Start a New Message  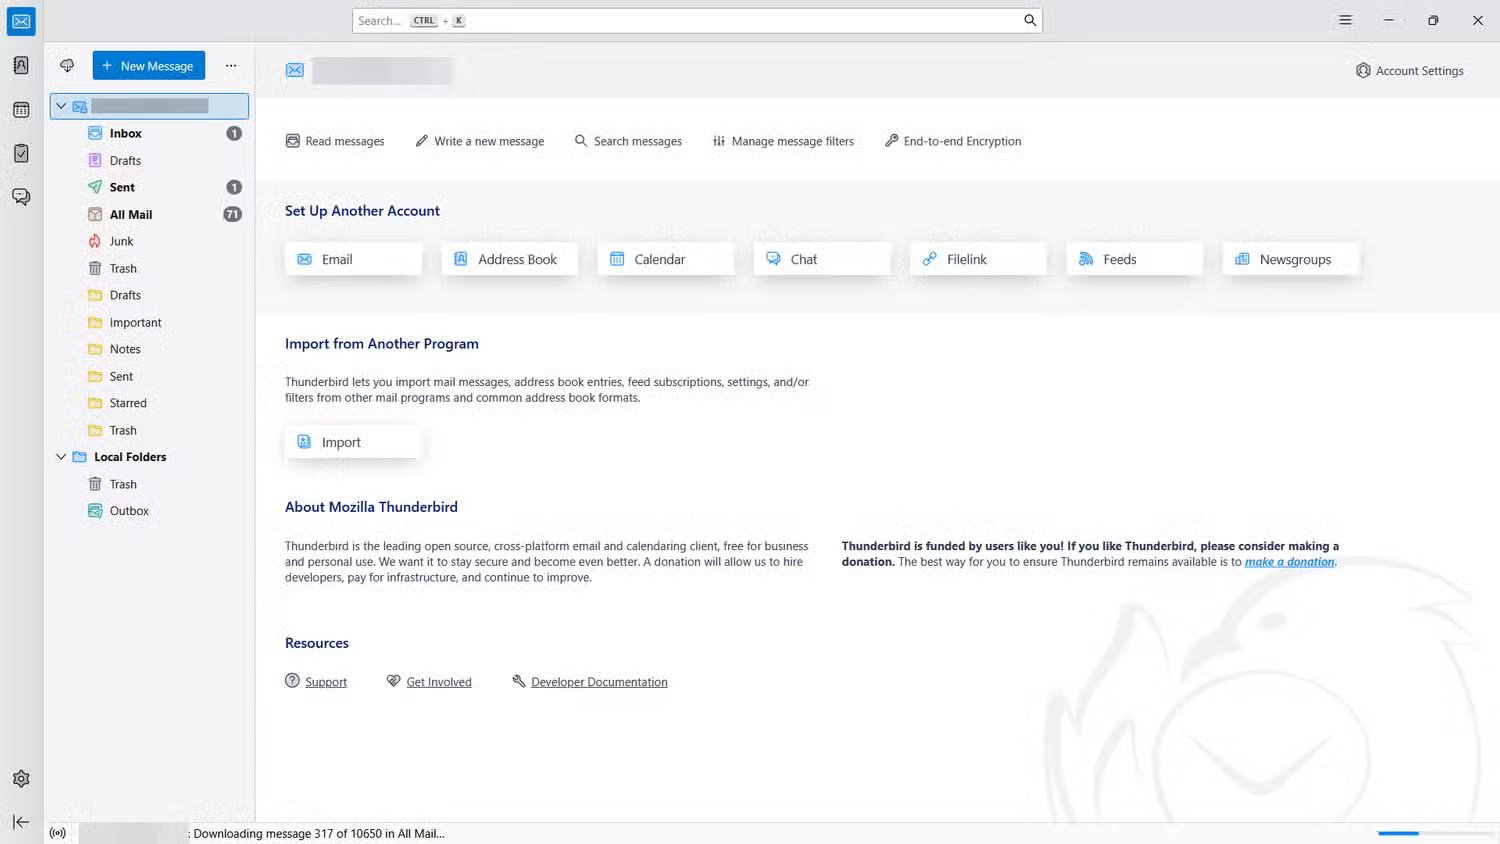[x=148, y=65]
